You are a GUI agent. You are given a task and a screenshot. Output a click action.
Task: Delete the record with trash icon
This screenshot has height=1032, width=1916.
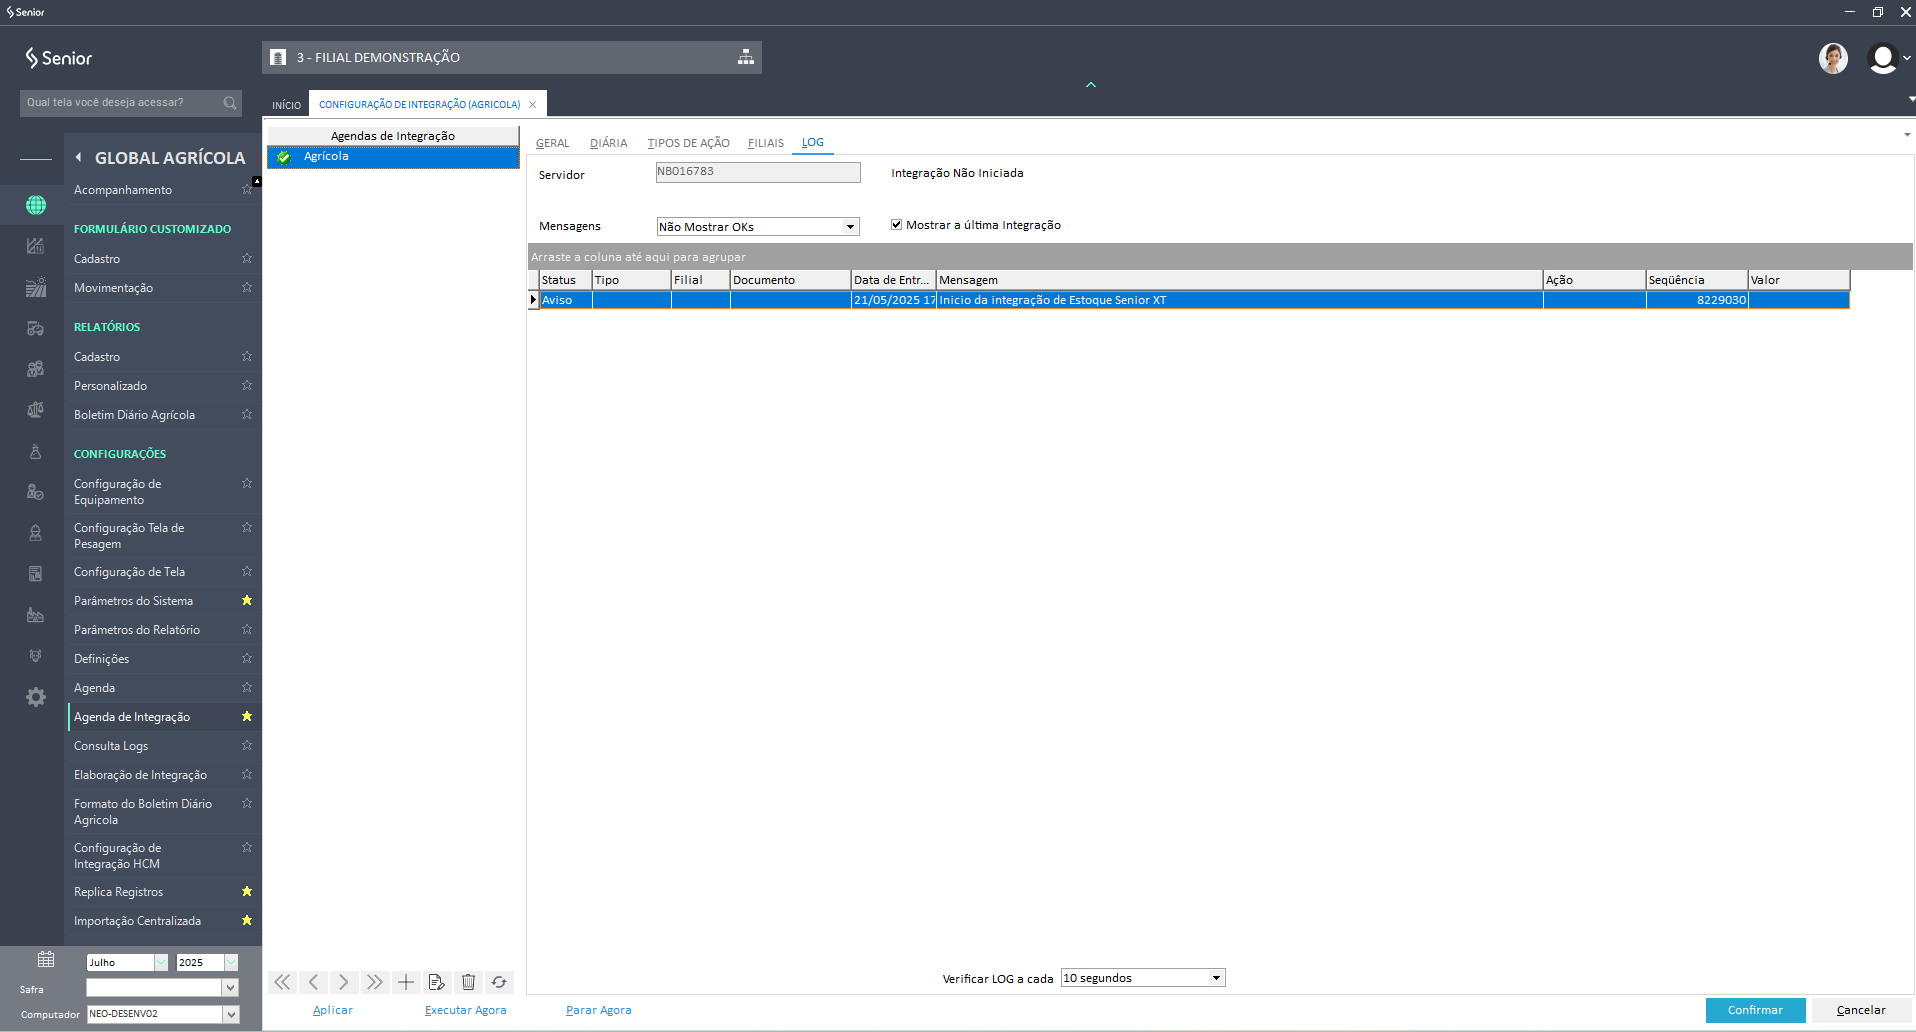point(468,982)
